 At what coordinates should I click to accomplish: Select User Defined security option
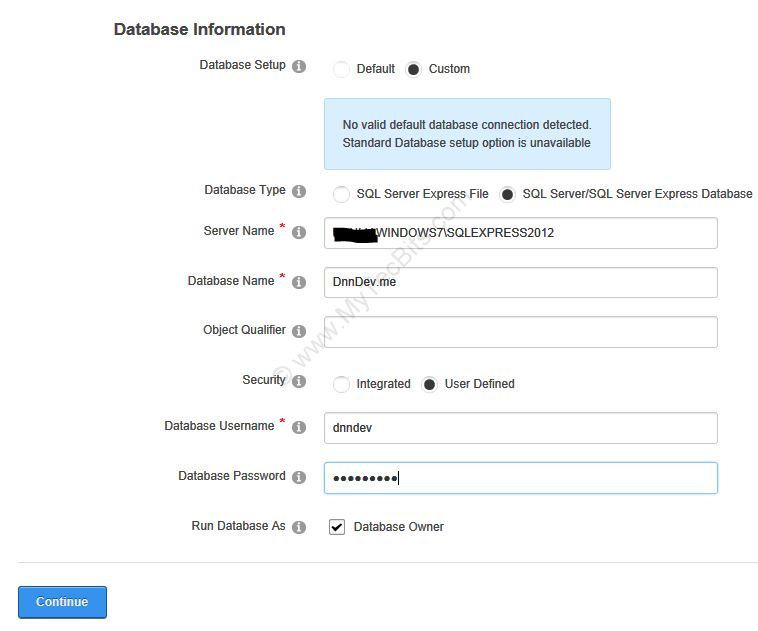[429, 384]
